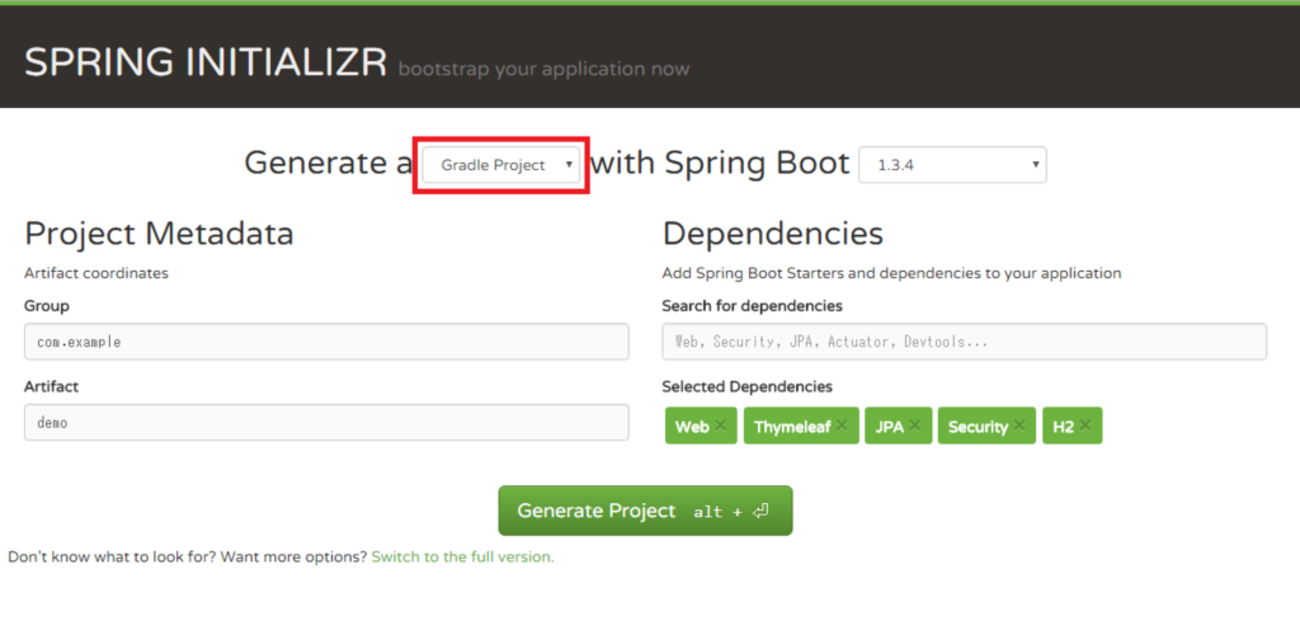Click the Project Metadata heading

159,234
